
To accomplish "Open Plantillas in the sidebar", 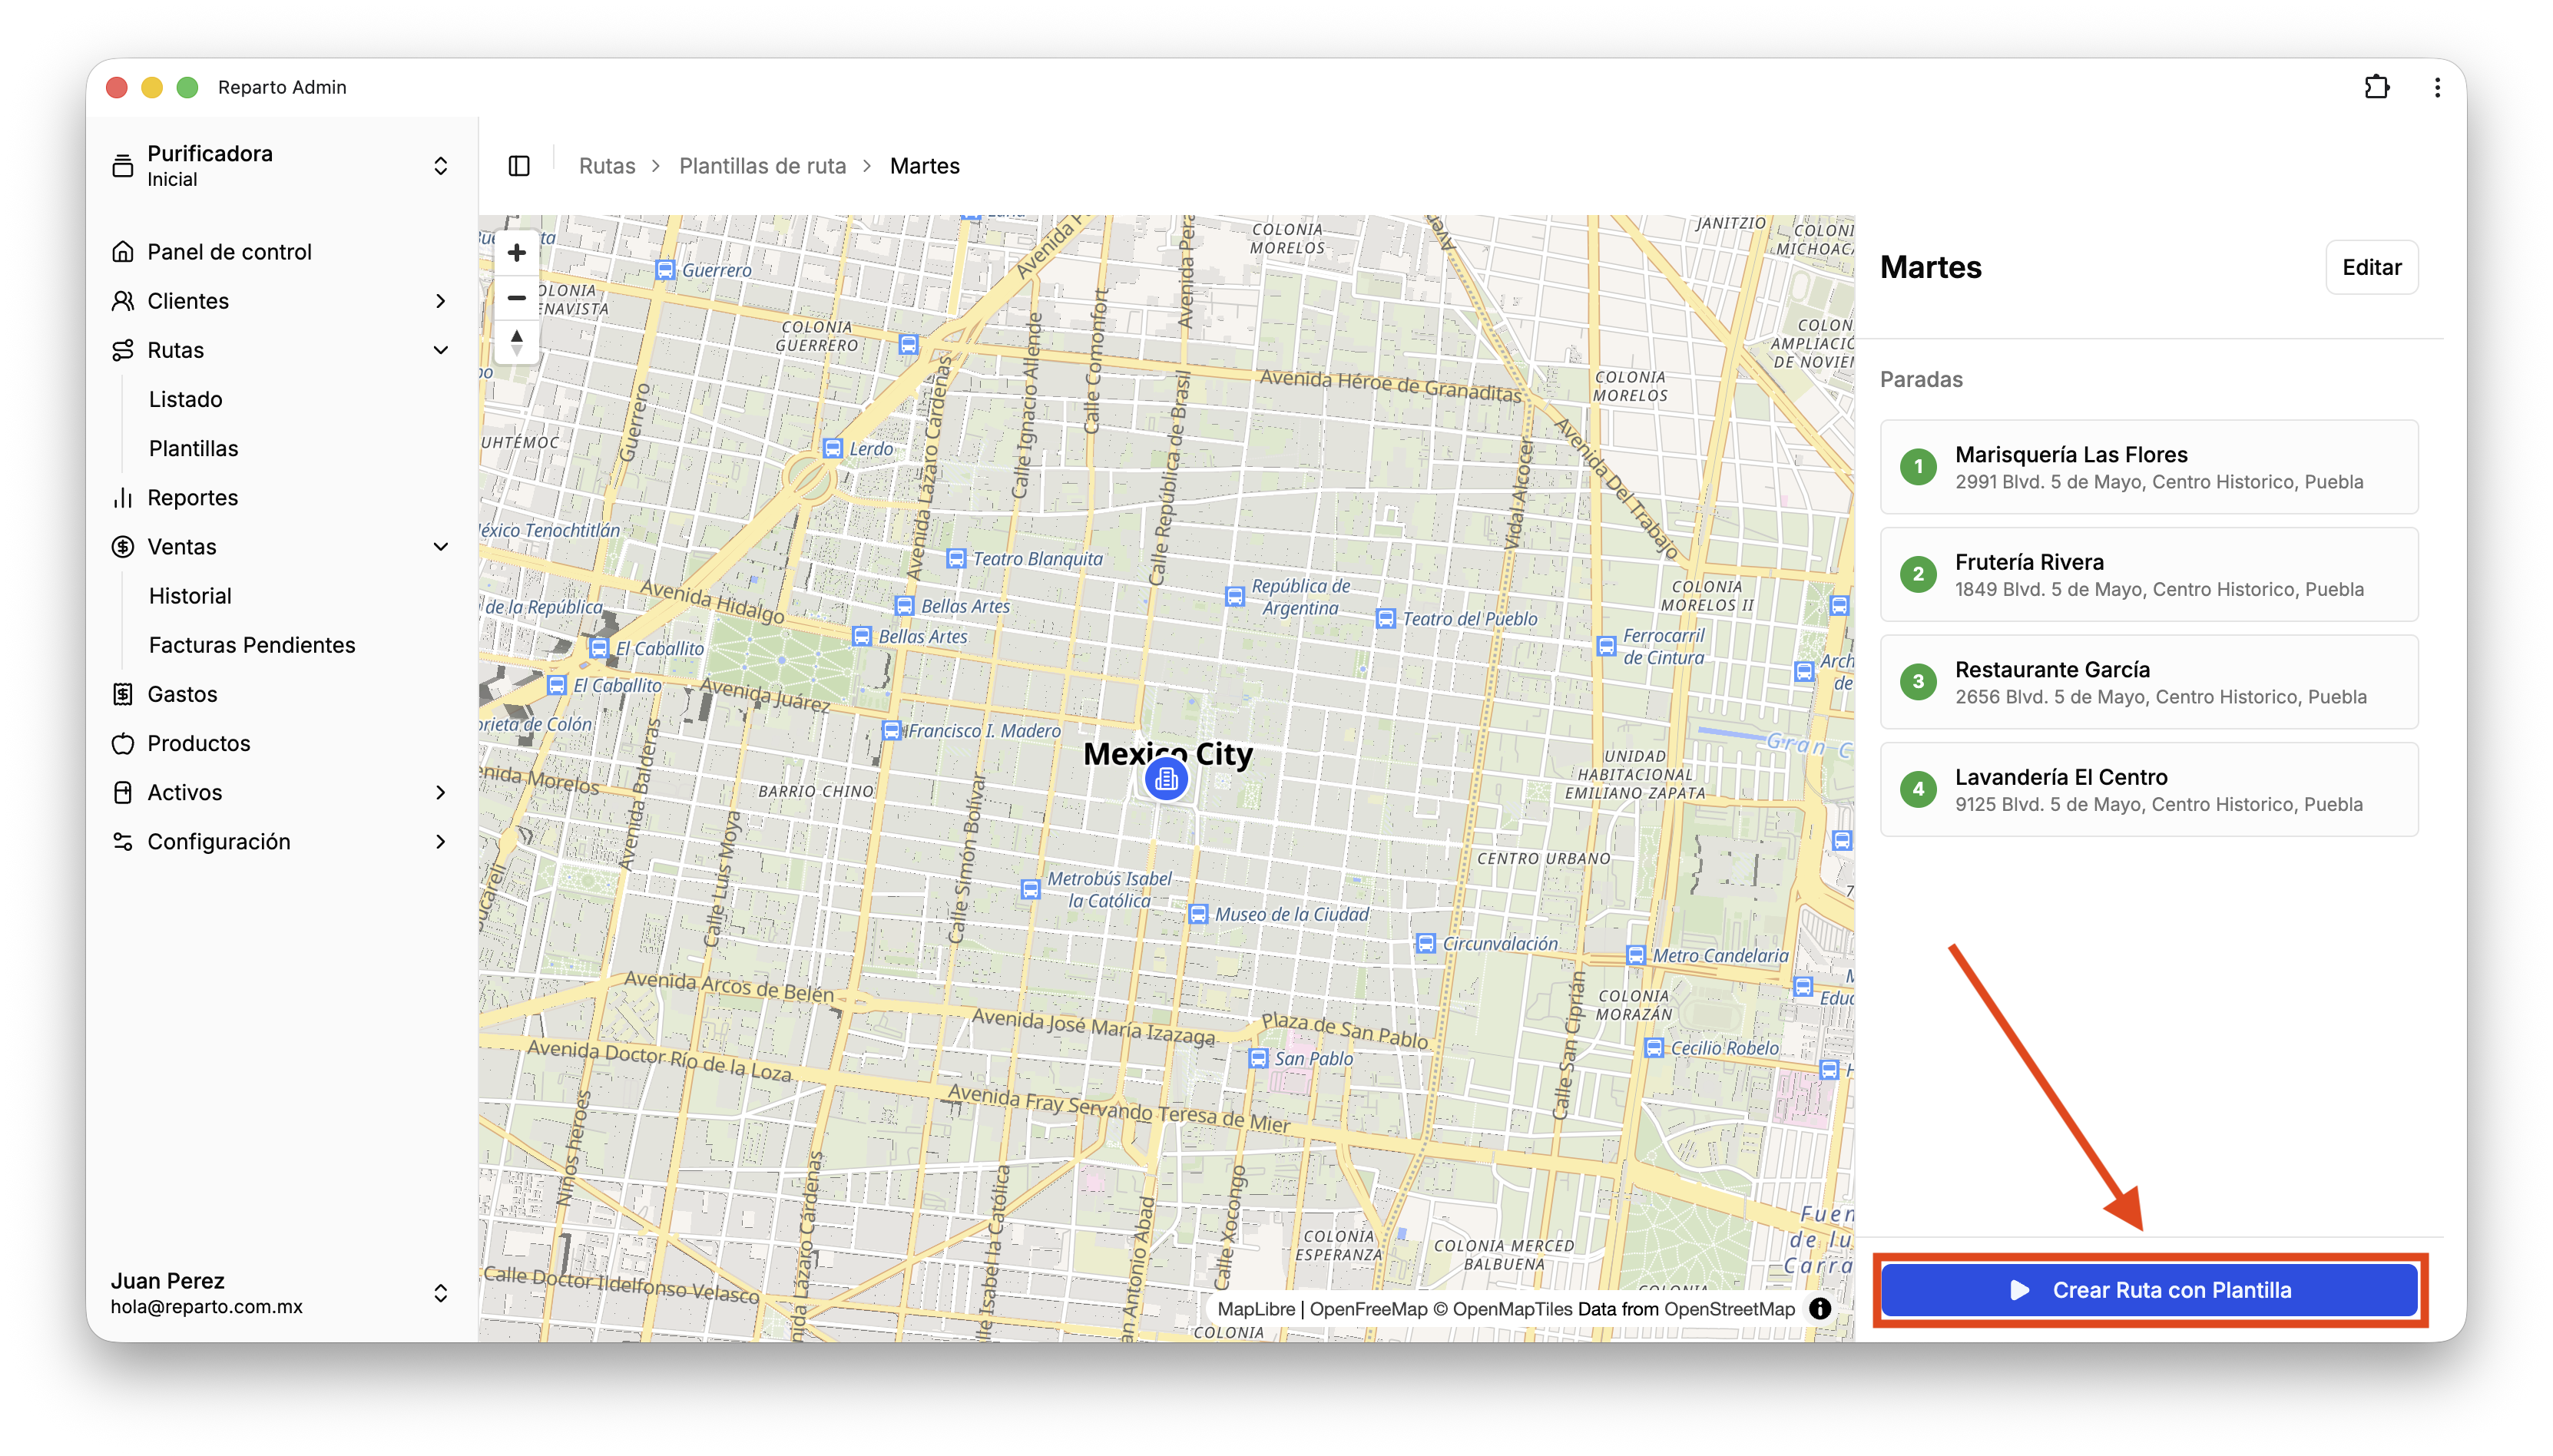I will [x=194, y=449].
